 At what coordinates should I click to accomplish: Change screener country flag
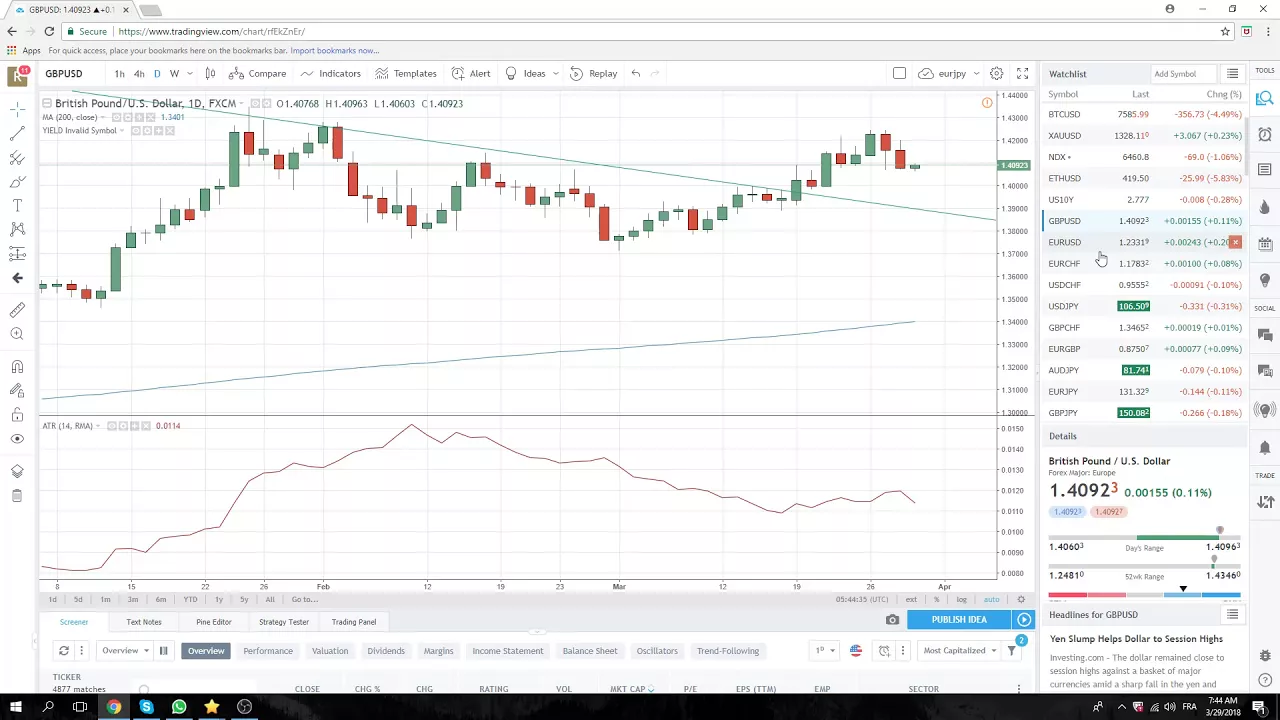pyautogui.click(x=856, y=651)
